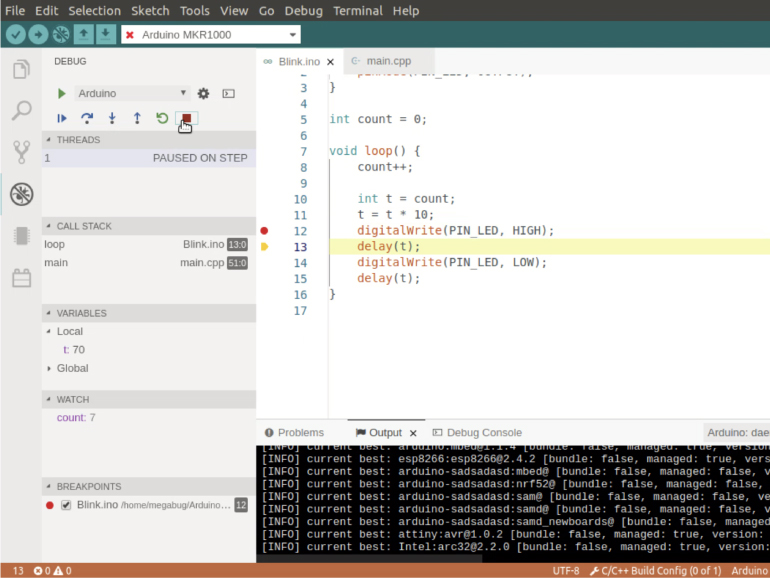Viewport: 770px width, 578px height.
Task: Open the Debug menu
Action: 303,10
